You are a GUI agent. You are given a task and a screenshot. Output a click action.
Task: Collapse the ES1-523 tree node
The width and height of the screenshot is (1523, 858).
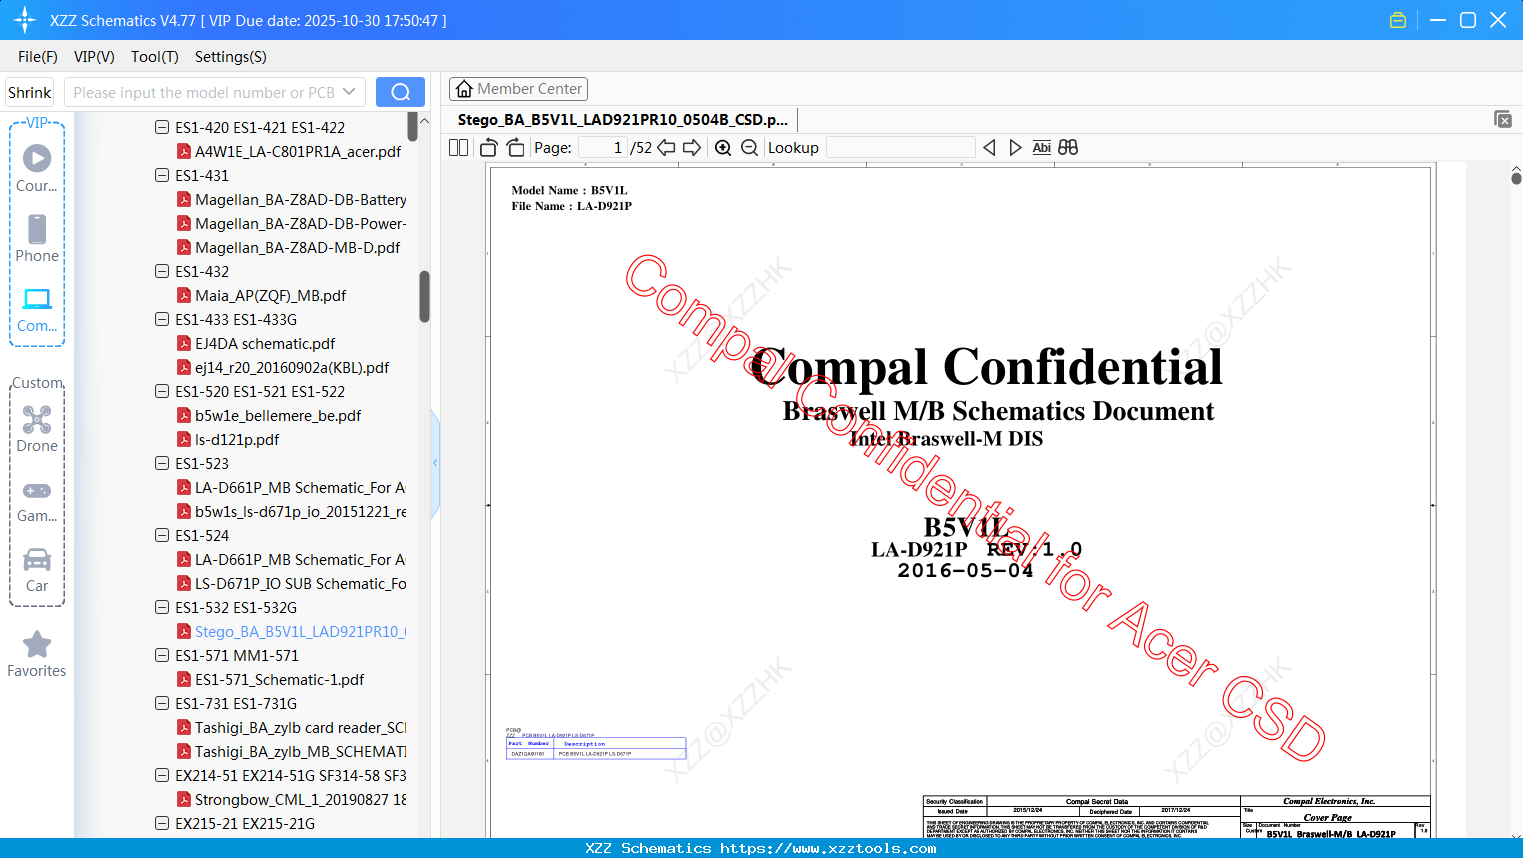[162, 463]
